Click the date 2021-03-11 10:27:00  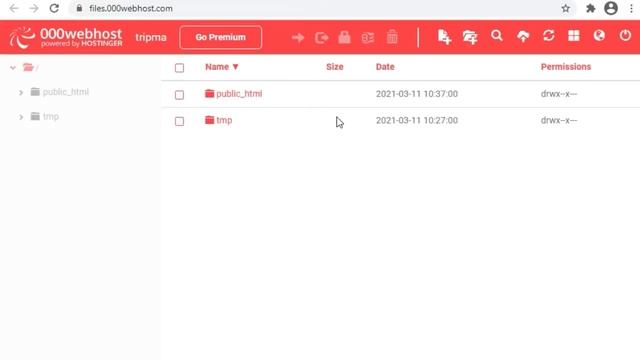pyautogui.click(x=417, y=120)
